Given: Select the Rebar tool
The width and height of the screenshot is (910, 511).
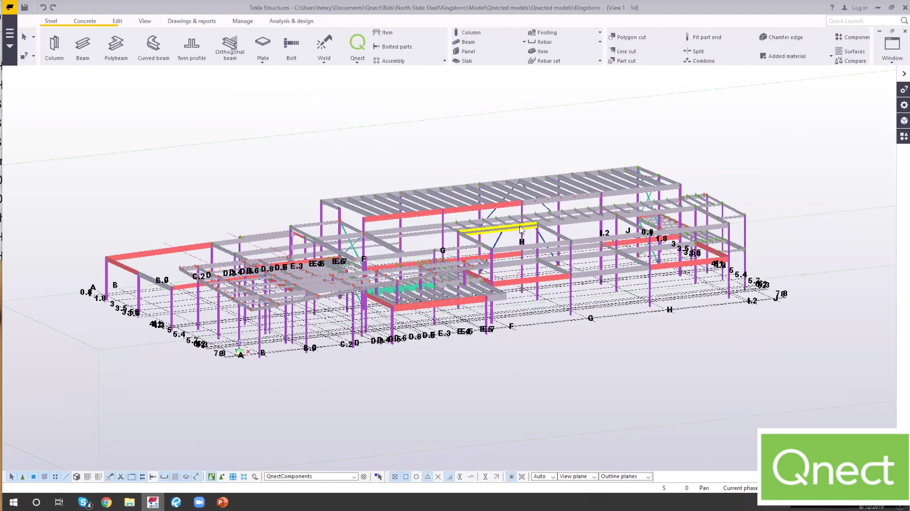Looking at the screenshot, I should tap(540, 42).
